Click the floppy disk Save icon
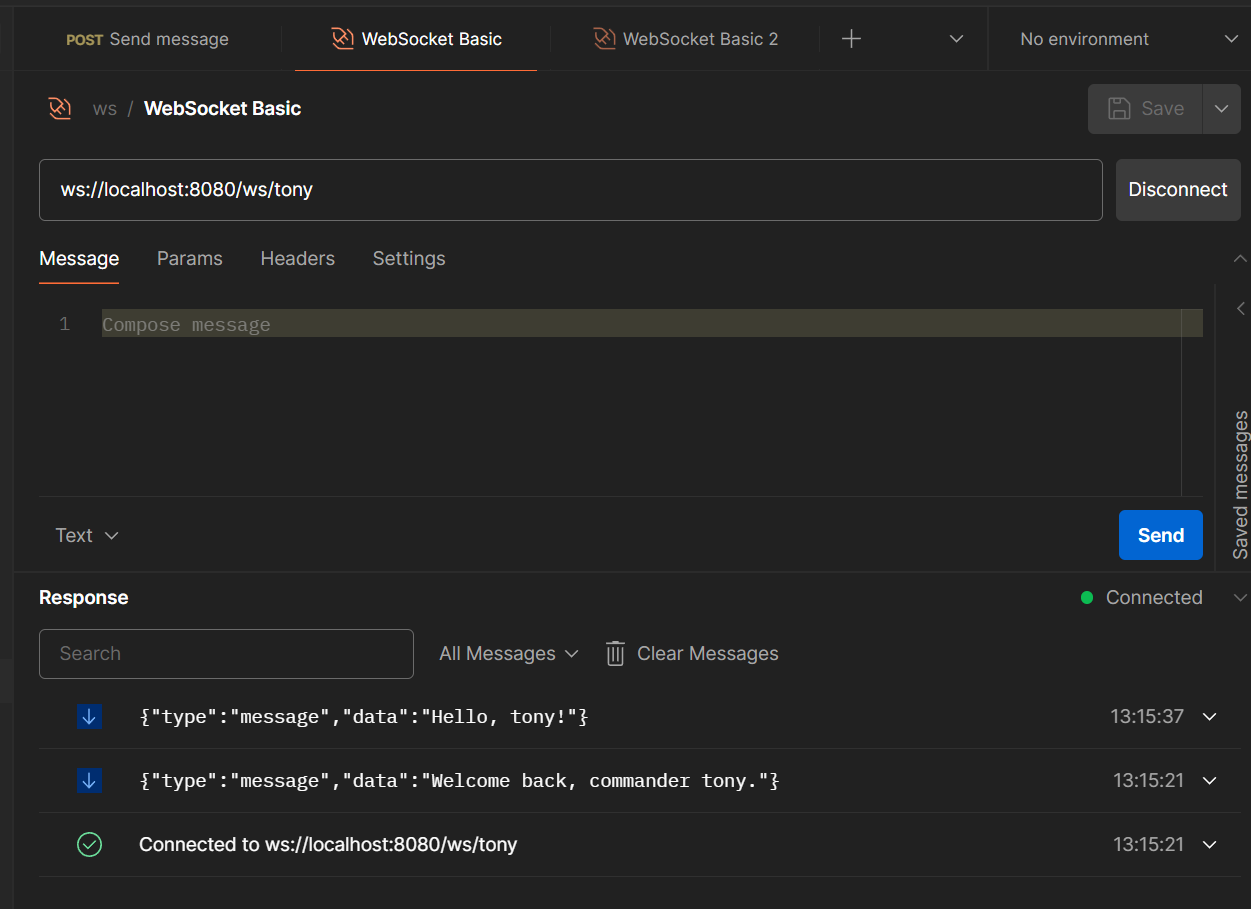1251x909 pixels. 1120,108
